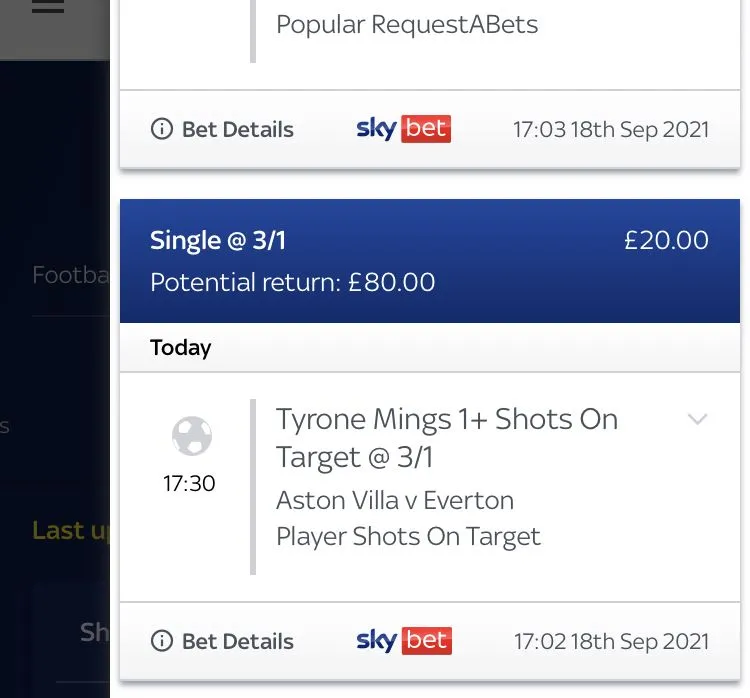The image size is (750, 698).
Task: Open Popular RequestABets
Action: point(407,24)
